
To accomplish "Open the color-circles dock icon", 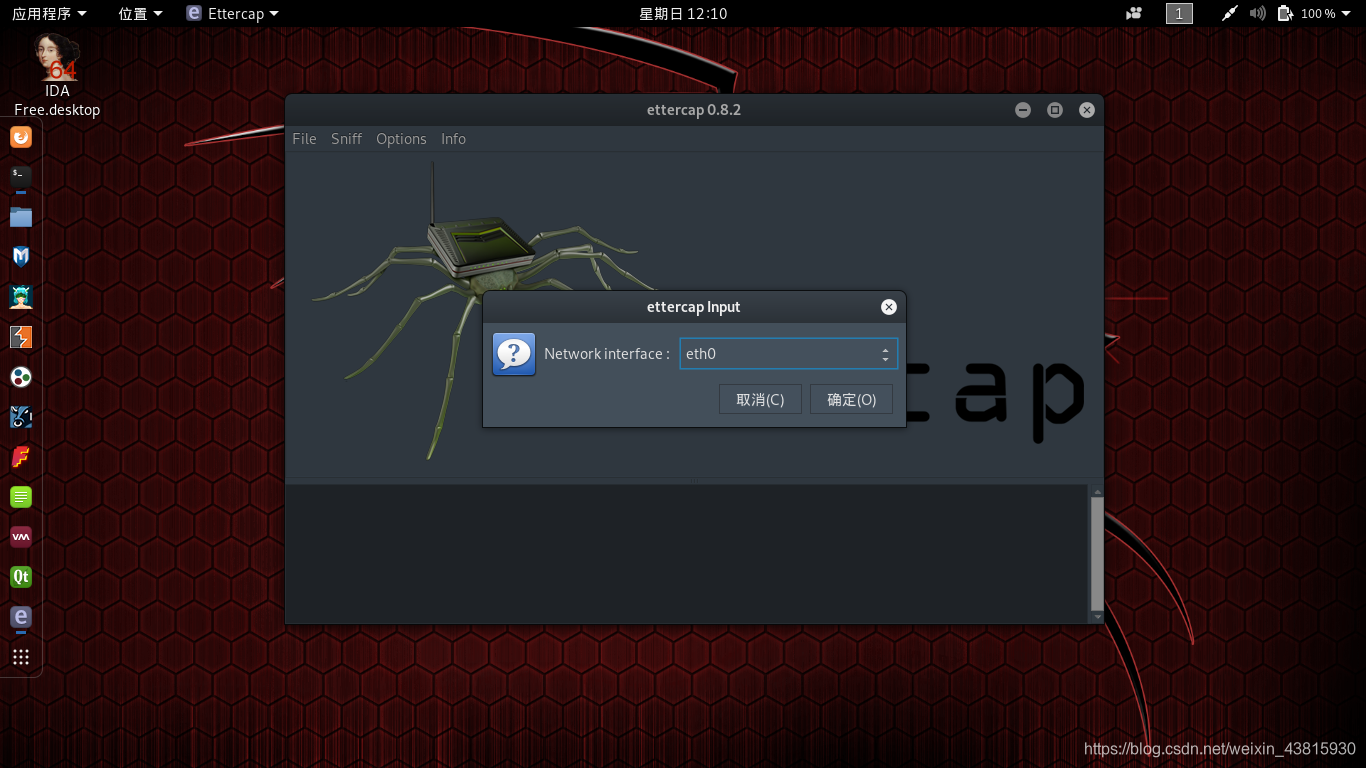I will [21, 377].
